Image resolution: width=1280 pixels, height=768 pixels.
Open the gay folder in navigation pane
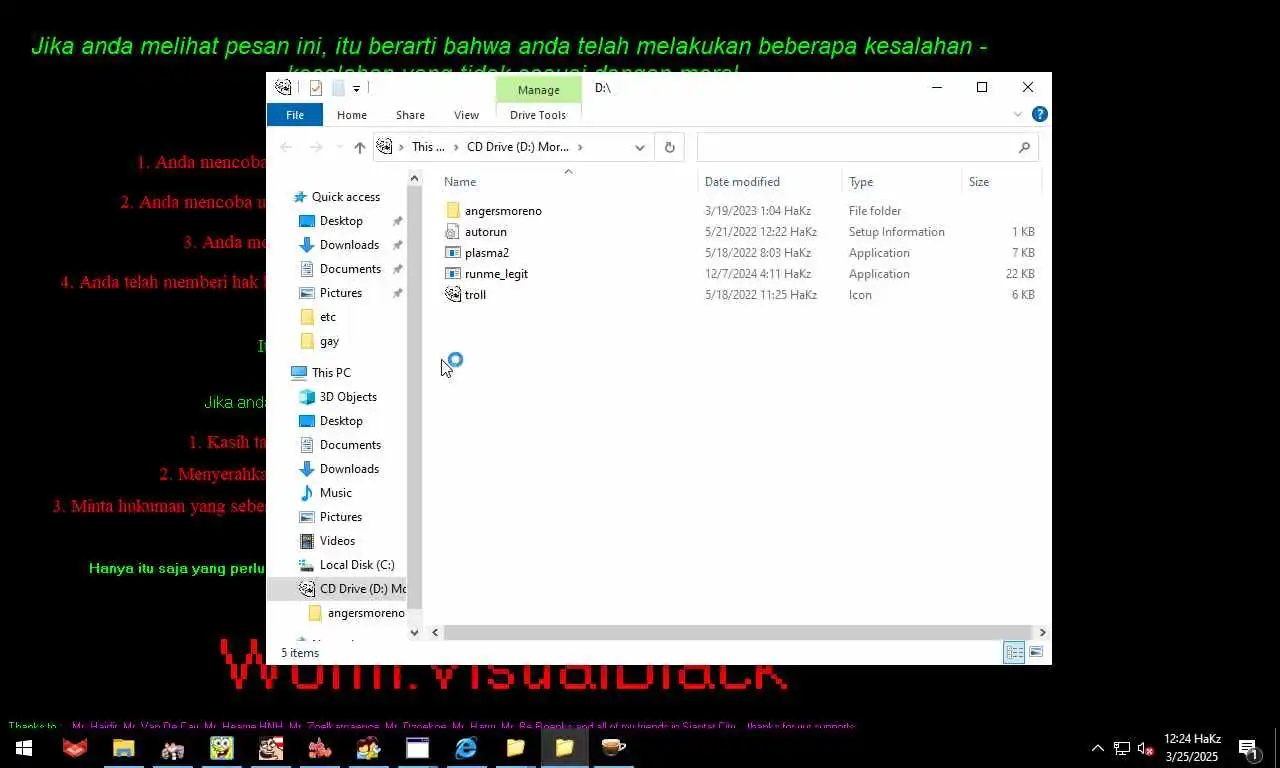[x=329, y=341]
